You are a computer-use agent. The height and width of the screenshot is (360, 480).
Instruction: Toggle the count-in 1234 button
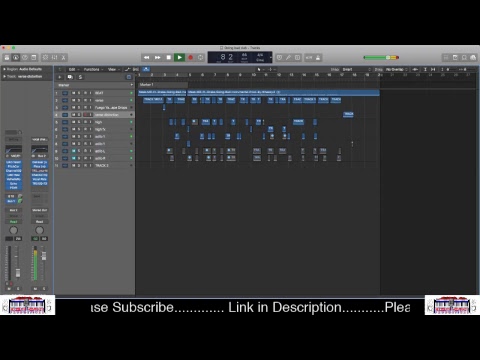309,58
